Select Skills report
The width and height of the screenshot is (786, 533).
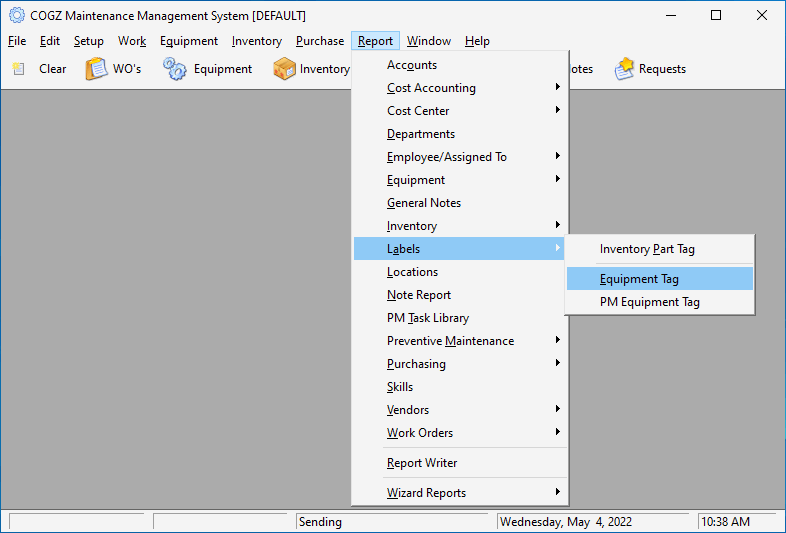click(x=460, y=387)
